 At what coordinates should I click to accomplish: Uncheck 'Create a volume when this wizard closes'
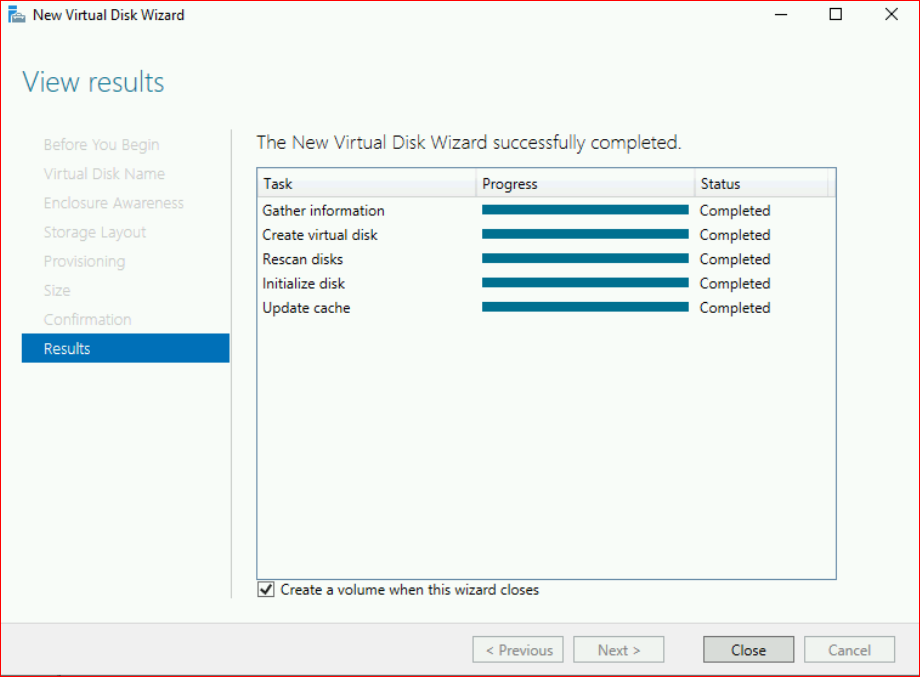[x=266, y=590]
